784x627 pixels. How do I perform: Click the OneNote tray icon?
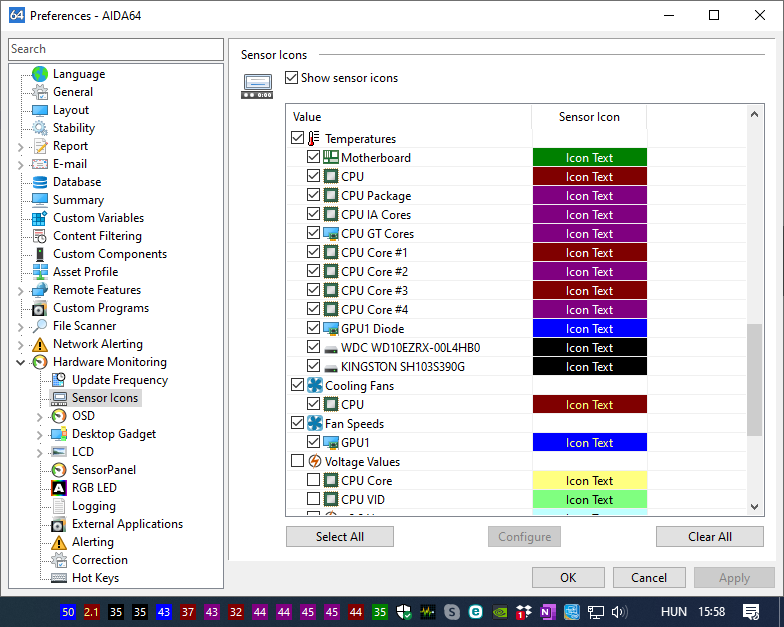point(548,612)
